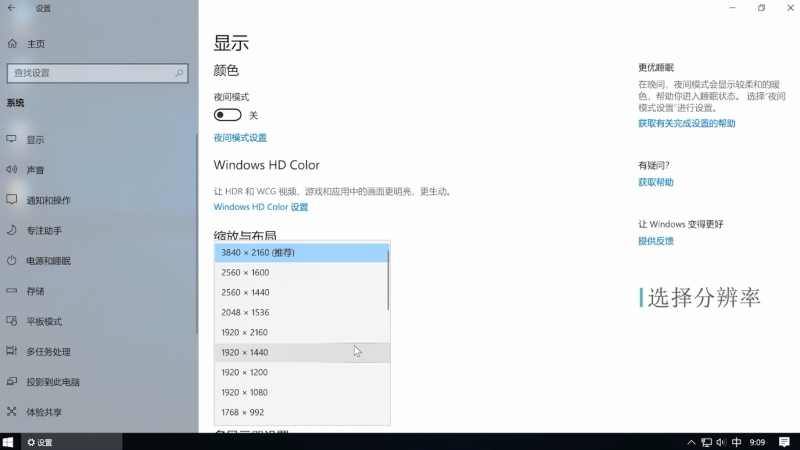Click the volume icon in system tray
The height and width of the screenshot is (450, 800).
click(721, 442)
